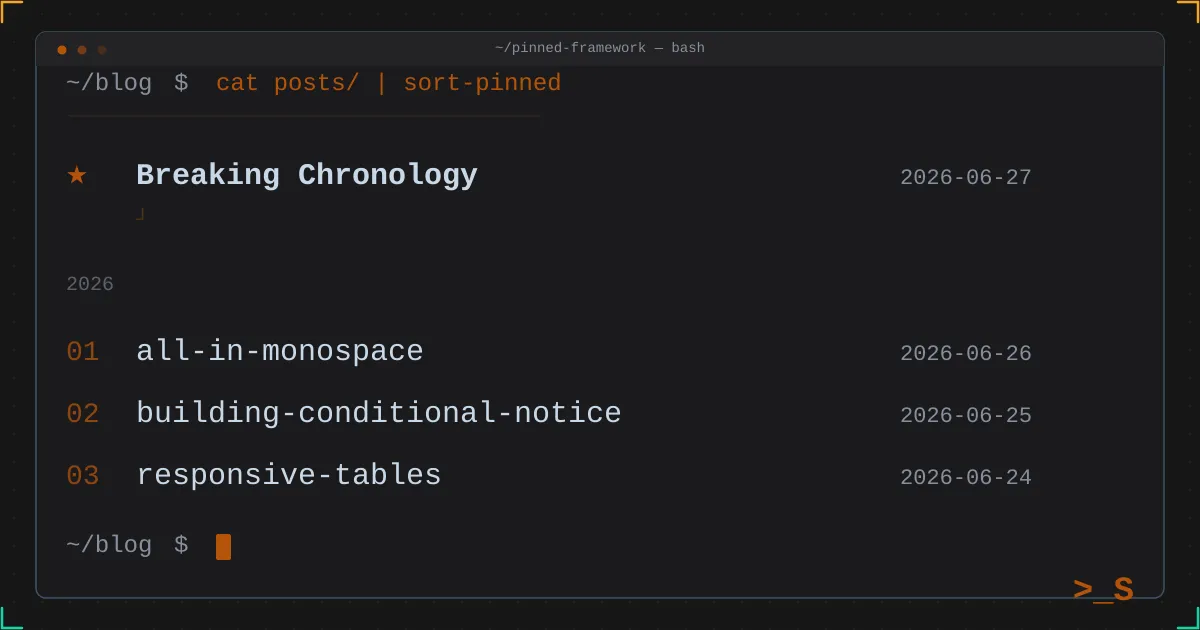
Task: Click the bottom ~/blog $ prompt
Action: [x=127, y=546]
